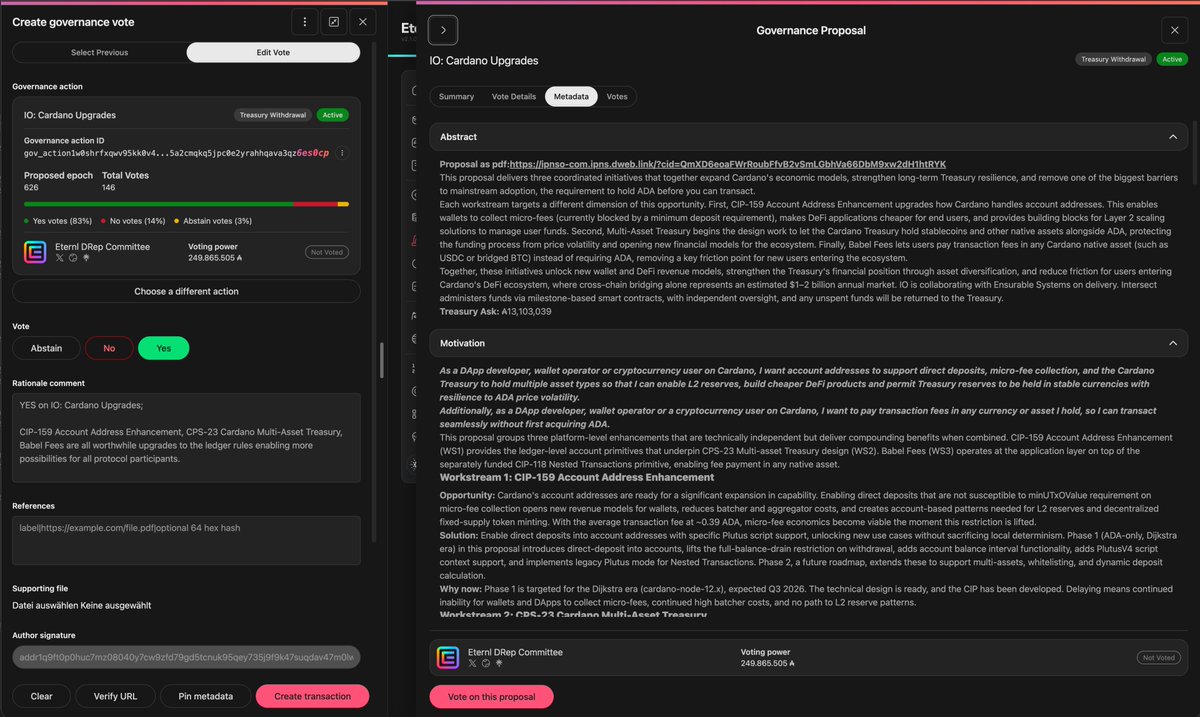
Task: Switch to Edit Vote mode
Action: [x=273, y=52]
